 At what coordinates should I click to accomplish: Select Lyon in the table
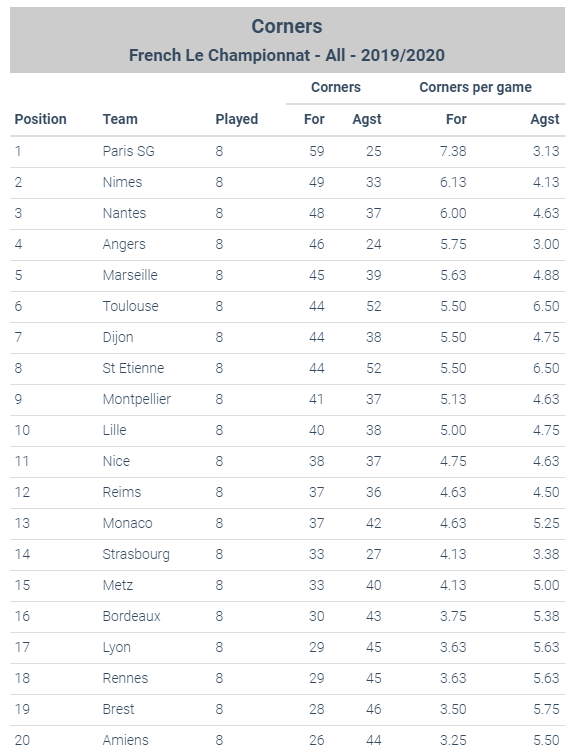click(x=117, y=647)
